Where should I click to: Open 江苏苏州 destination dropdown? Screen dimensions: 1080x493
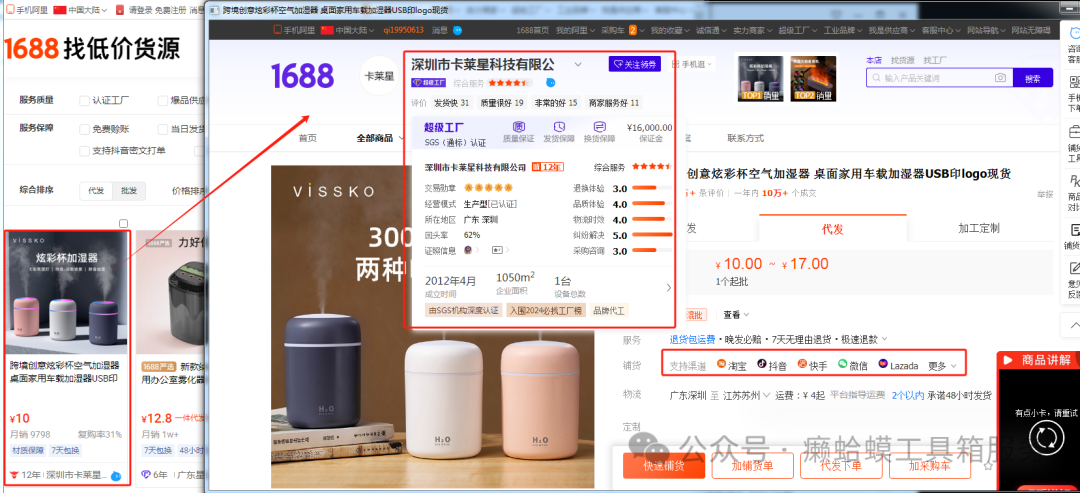(746, 395)
